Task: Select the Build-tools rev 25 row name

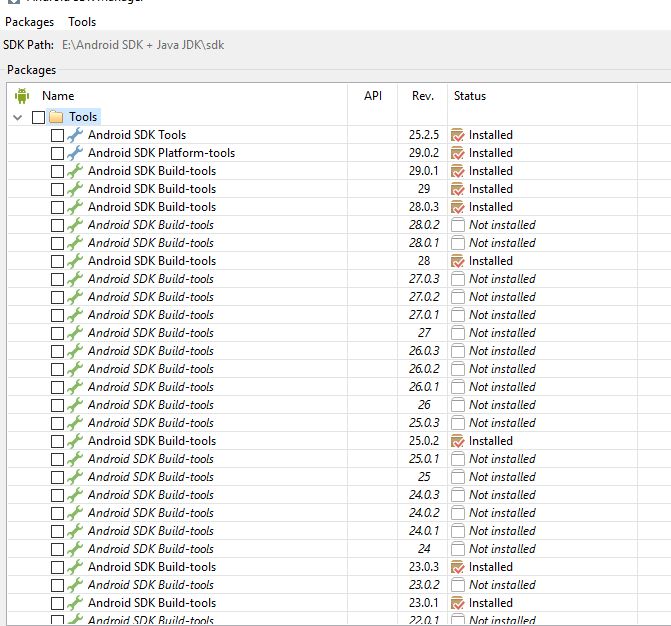Action: (x=151, y=477)
